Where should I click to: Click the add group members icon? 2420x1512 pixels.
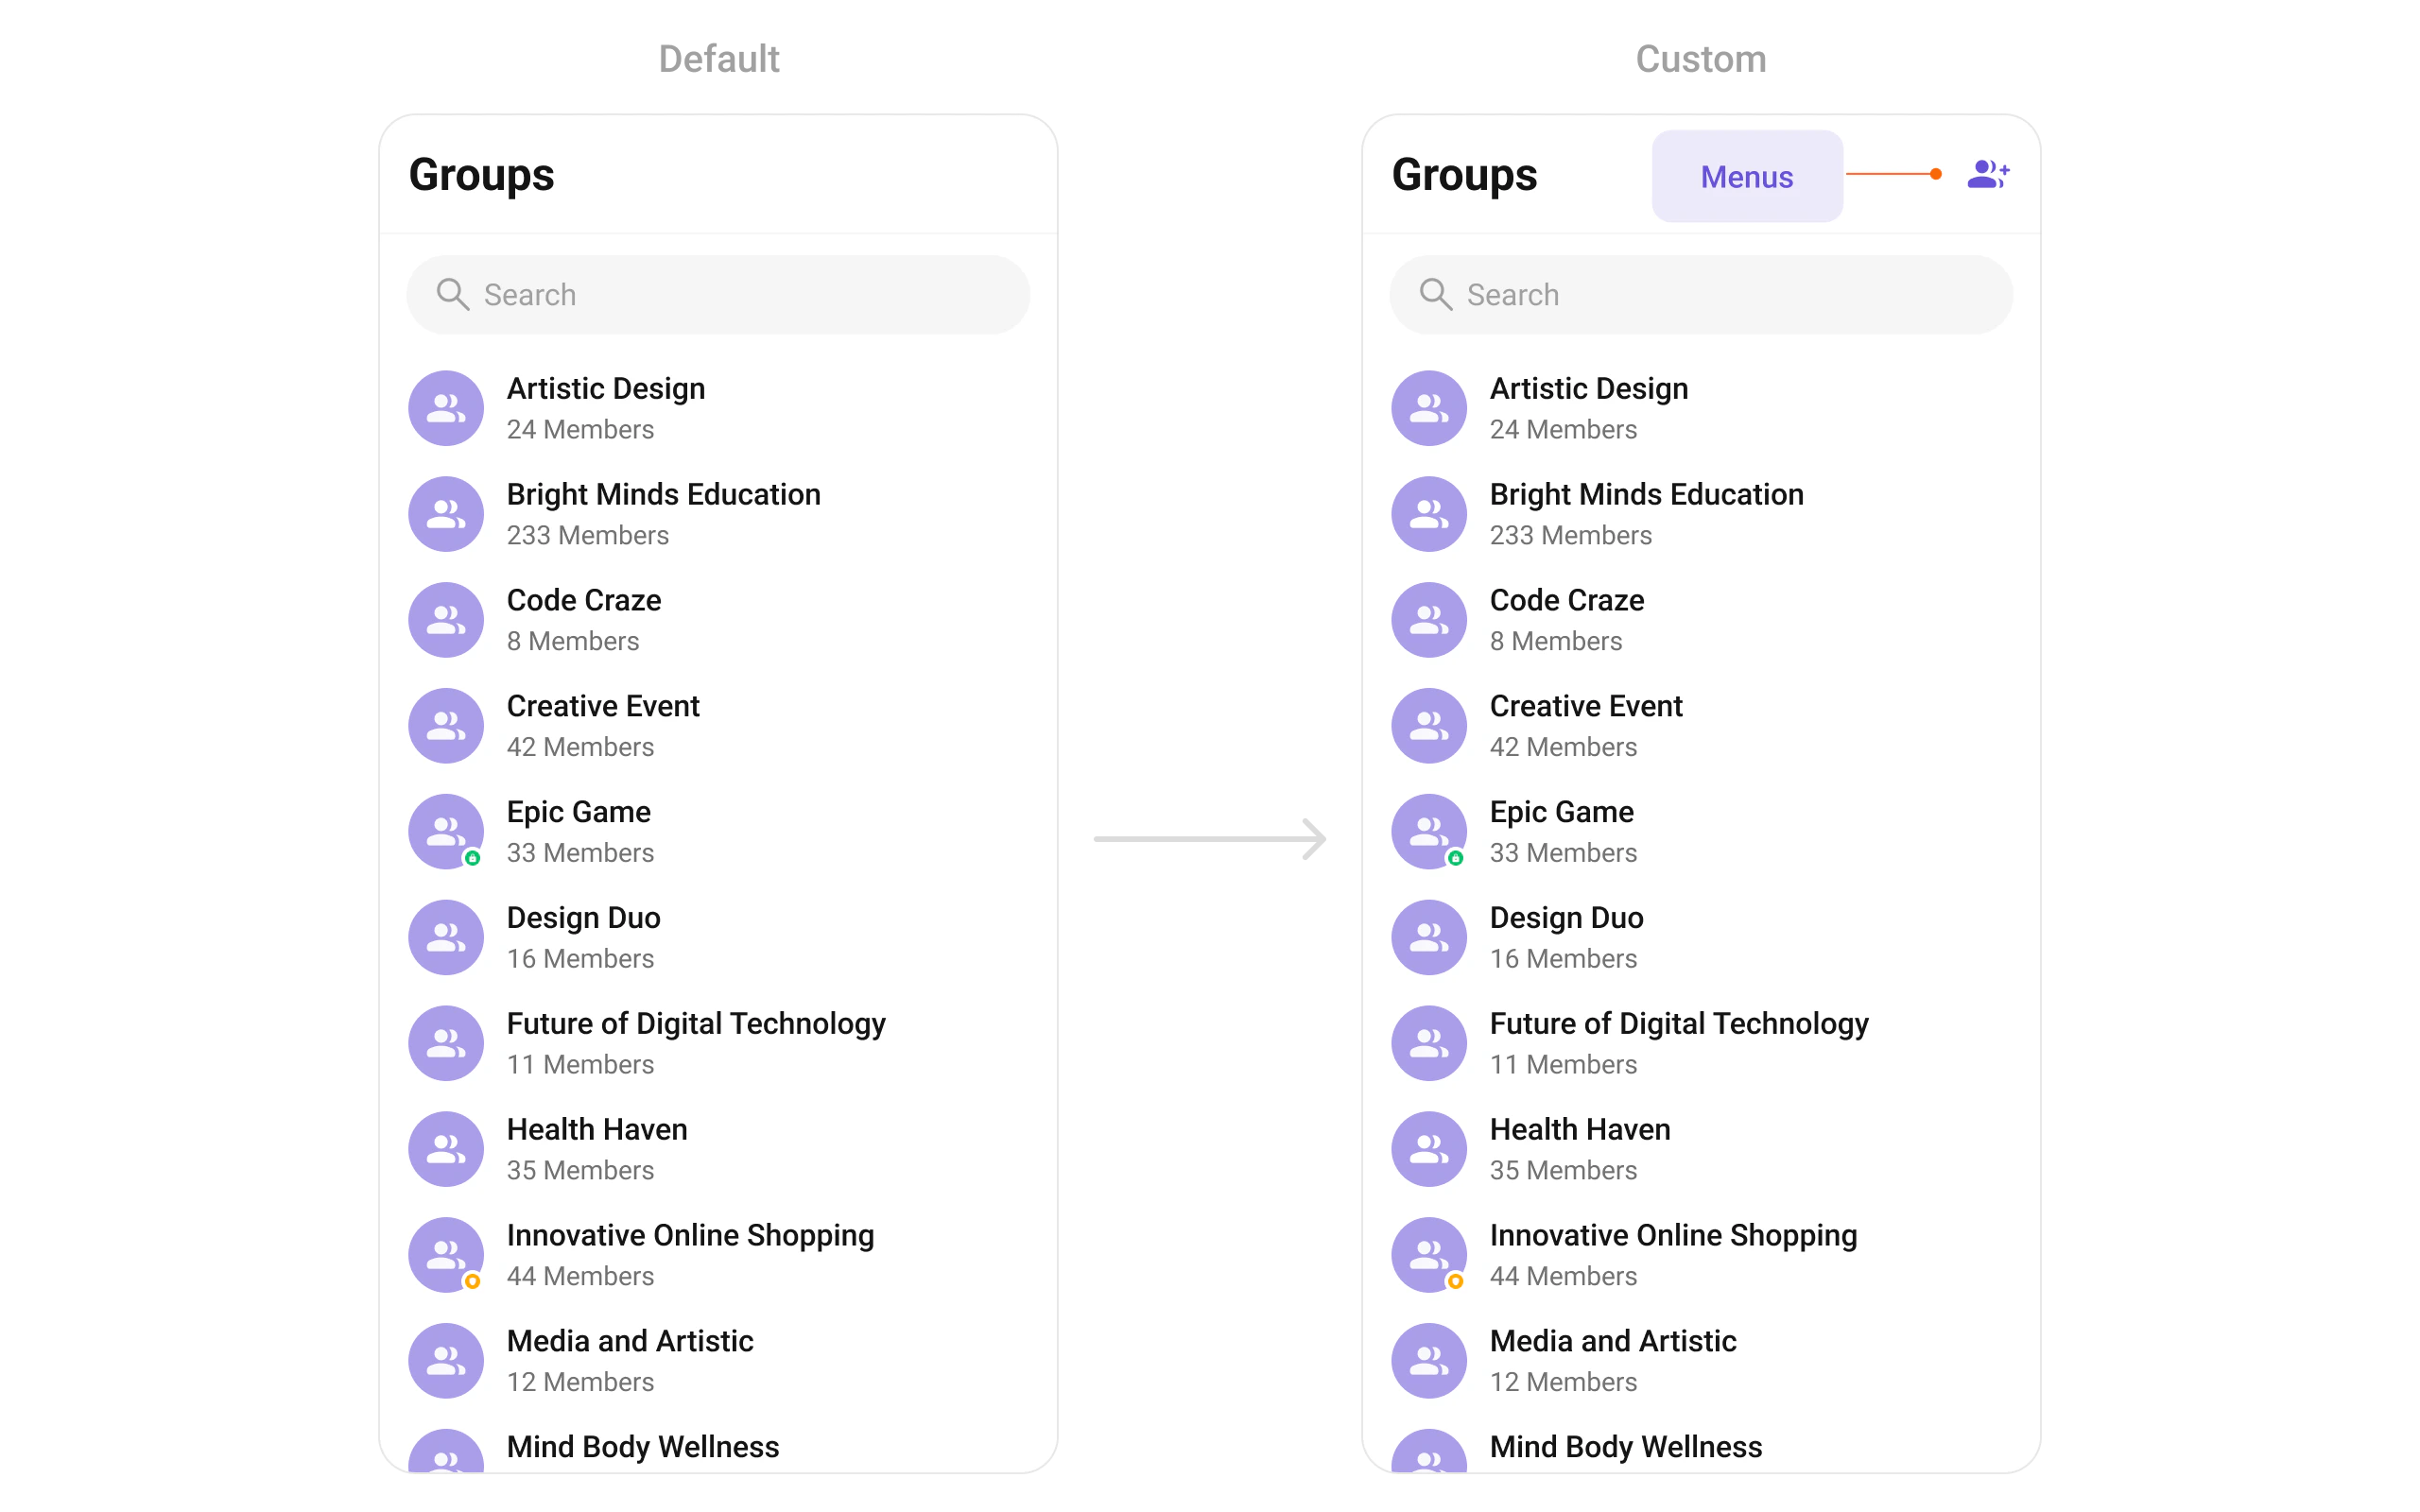tap(1987, 175)
